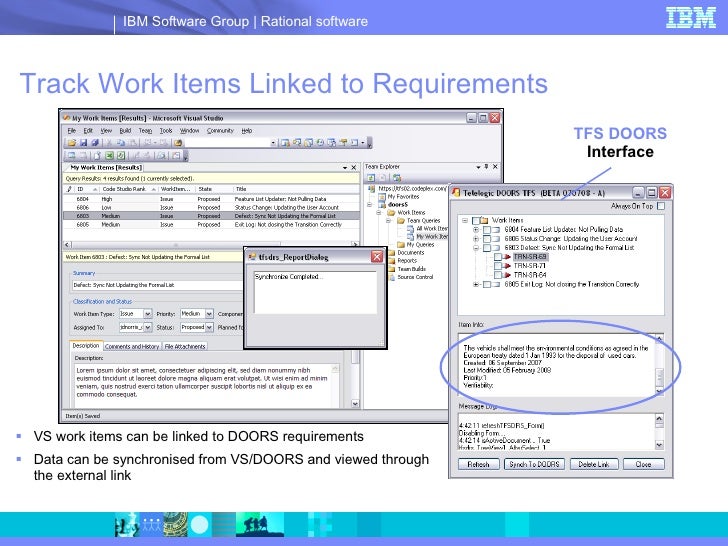Open the Assigned To dropdown
Image resolution: width=728 pixels, height=546 pixels.
coord(148,328)
